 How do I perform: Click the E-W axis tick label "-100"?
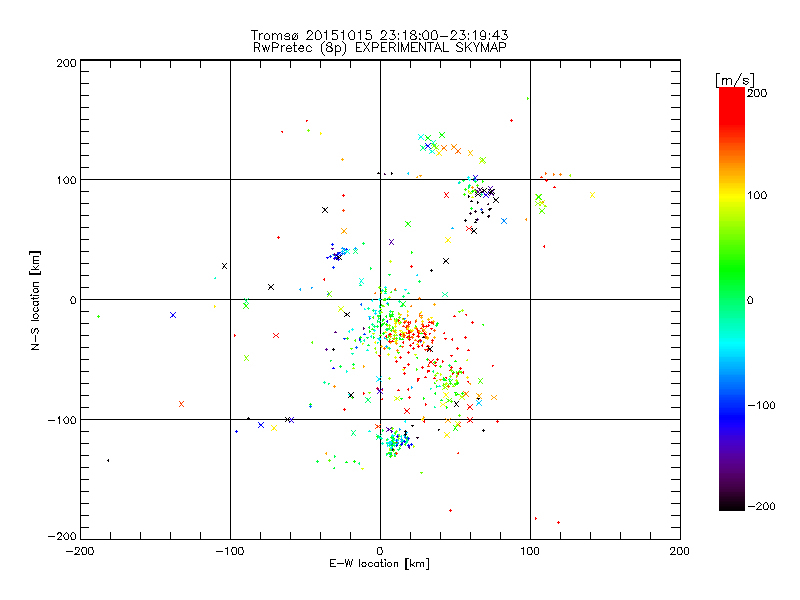pos(230,551)
